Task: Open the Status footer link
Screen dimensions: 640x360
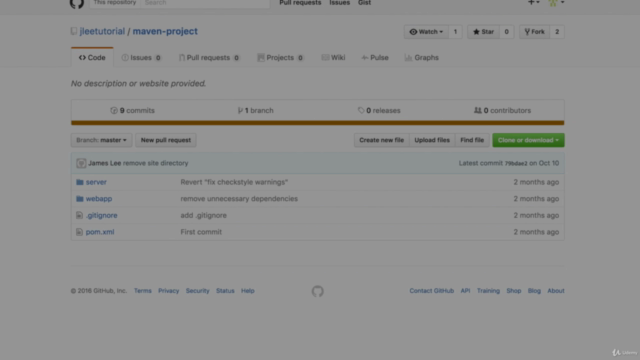Action: 225,291
